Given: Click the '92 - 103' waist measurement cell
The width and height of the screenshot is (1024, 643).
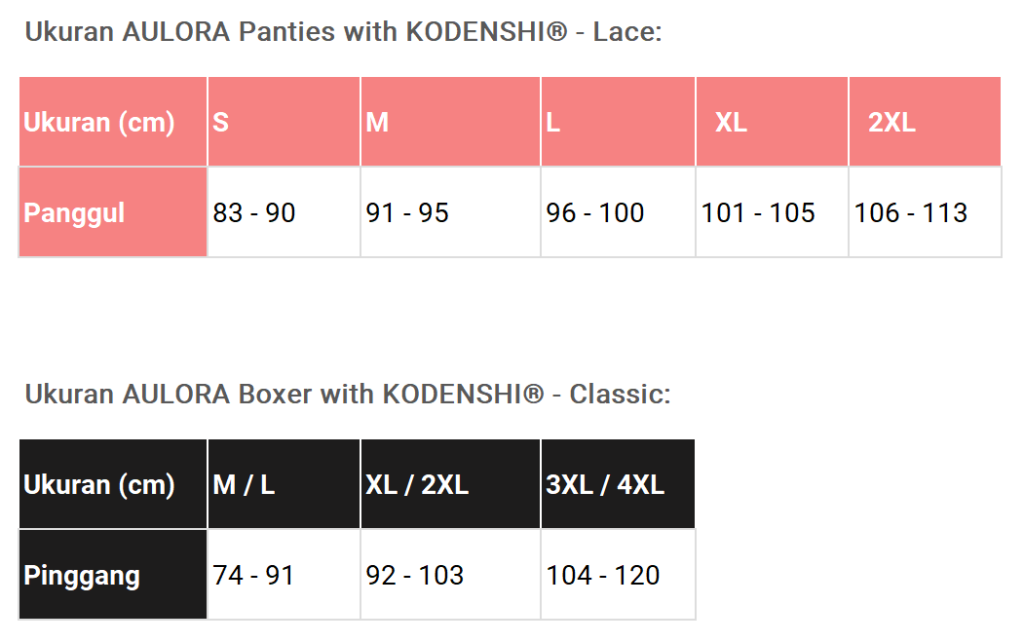Looking at the screenshot, I should [x=450, y=575].
